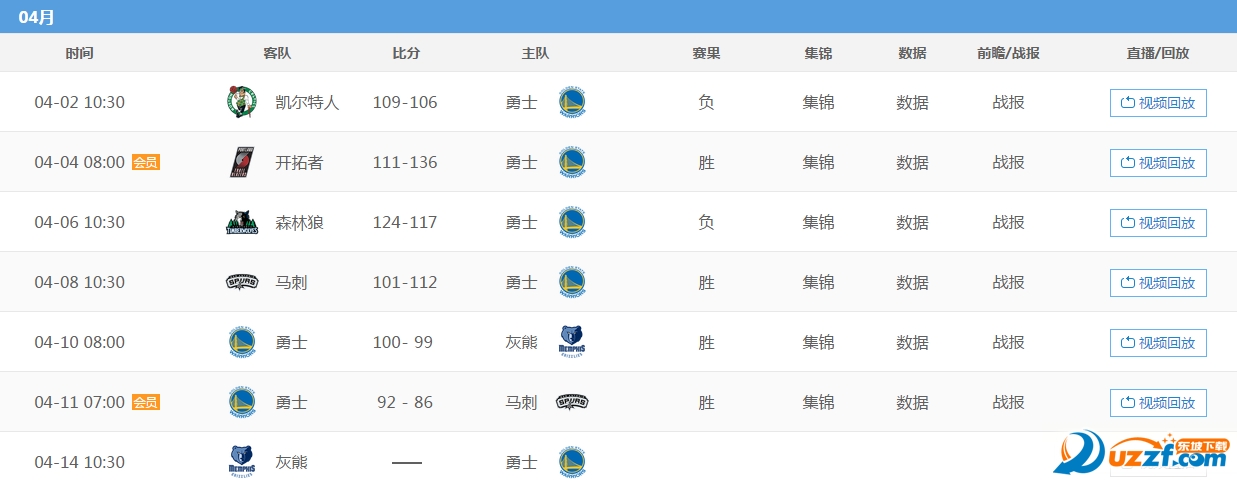Click the Spurs logo in 04-08 row
The image size is (1237, 491).
tap(241, 282)
